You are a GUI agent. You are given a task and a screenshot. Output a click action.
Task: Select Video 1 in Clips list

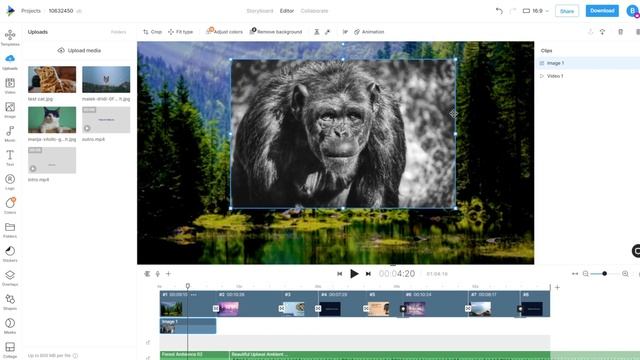pos(588,76)
